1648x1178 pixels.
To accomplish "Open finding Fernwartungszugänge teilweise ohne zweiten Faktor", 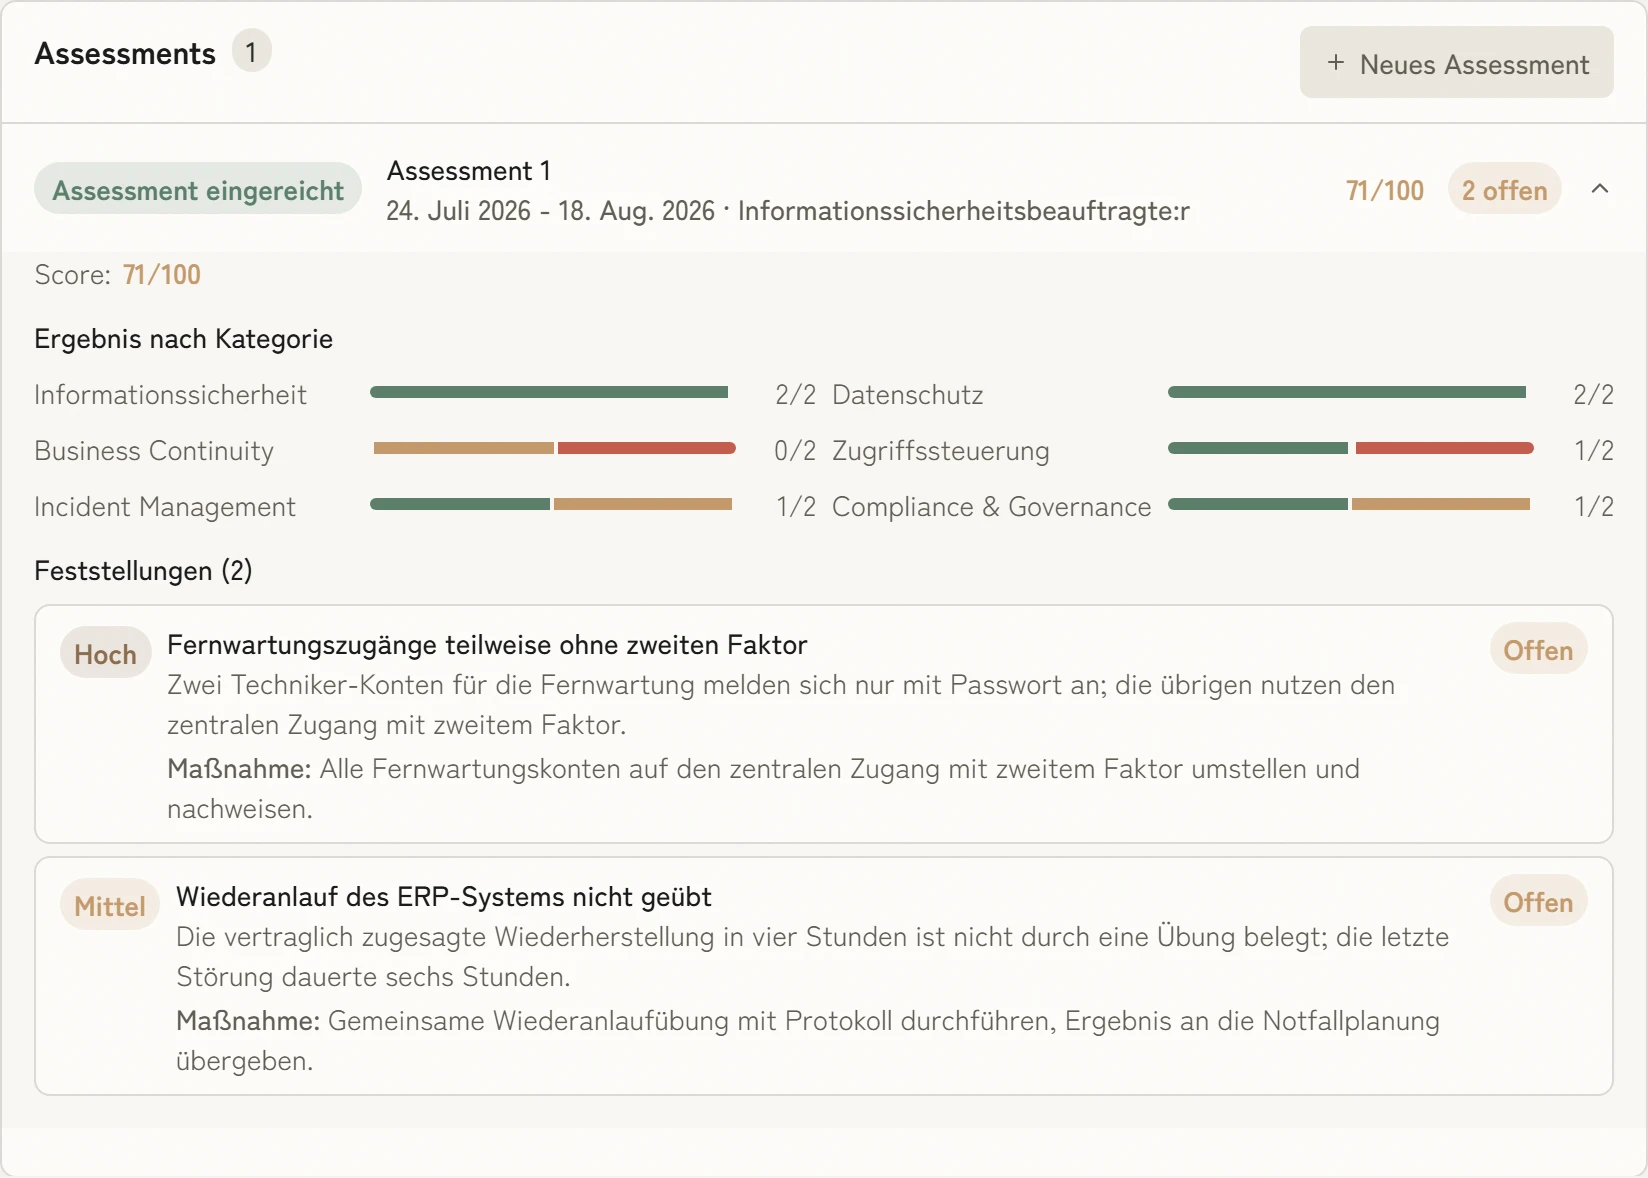I will (x=487, y=645).
